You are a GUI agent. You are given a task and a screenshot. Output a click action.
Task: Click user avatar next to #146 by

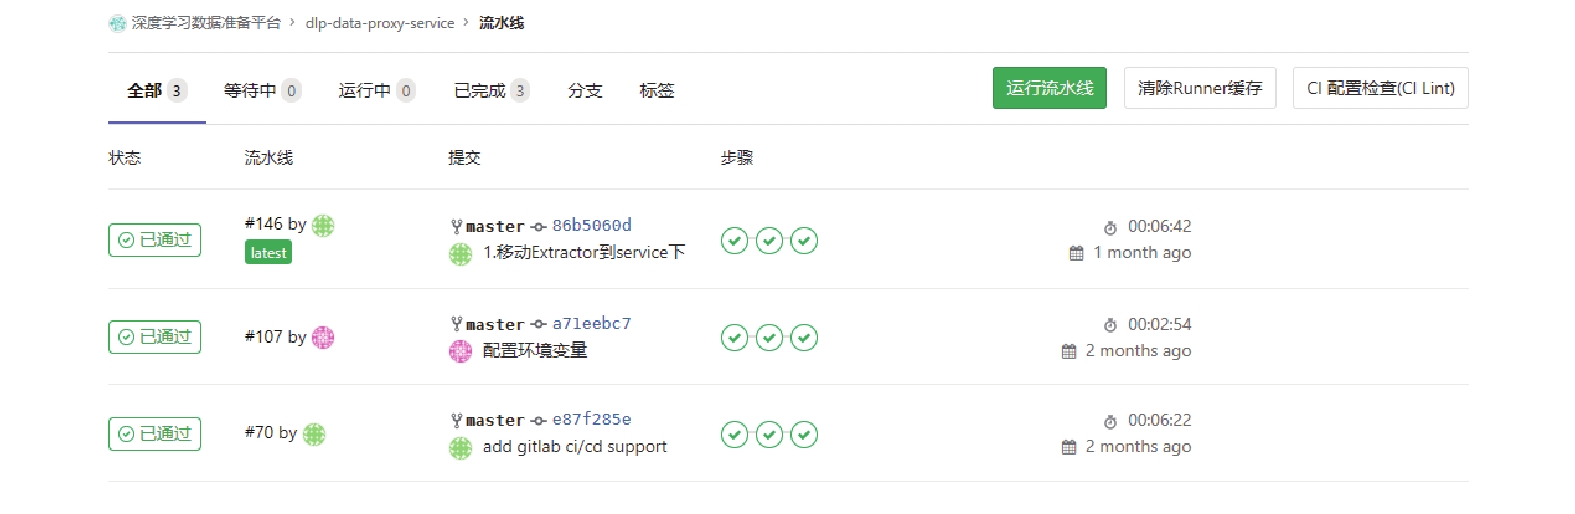coord(323,225)
